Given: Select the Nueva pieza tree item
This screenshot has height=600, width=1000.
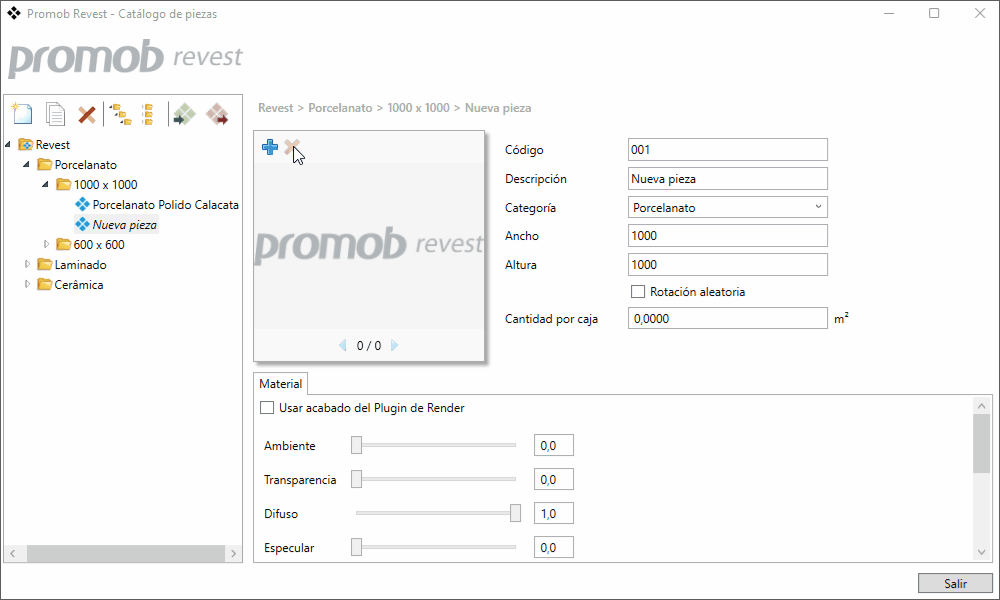Looking at the screenshot, I should pos(124,224).
